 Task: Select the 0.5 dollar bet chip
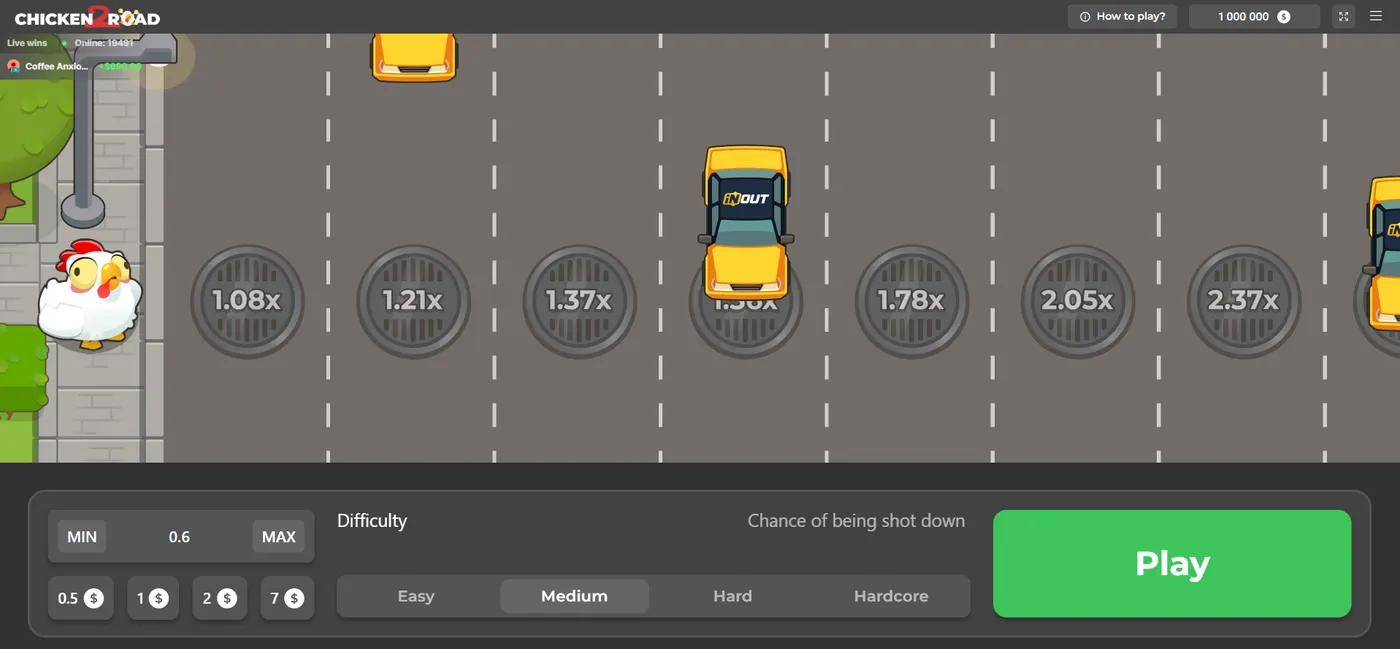(80, 598)
